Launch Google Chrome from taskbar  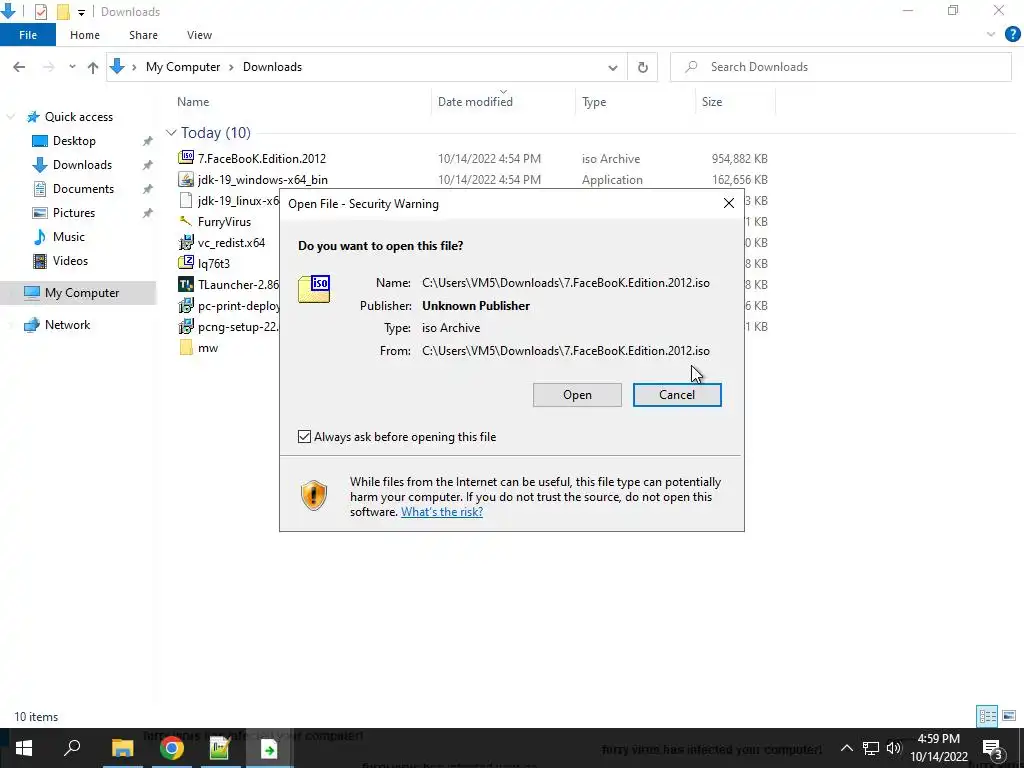click(x=171, y=748)
